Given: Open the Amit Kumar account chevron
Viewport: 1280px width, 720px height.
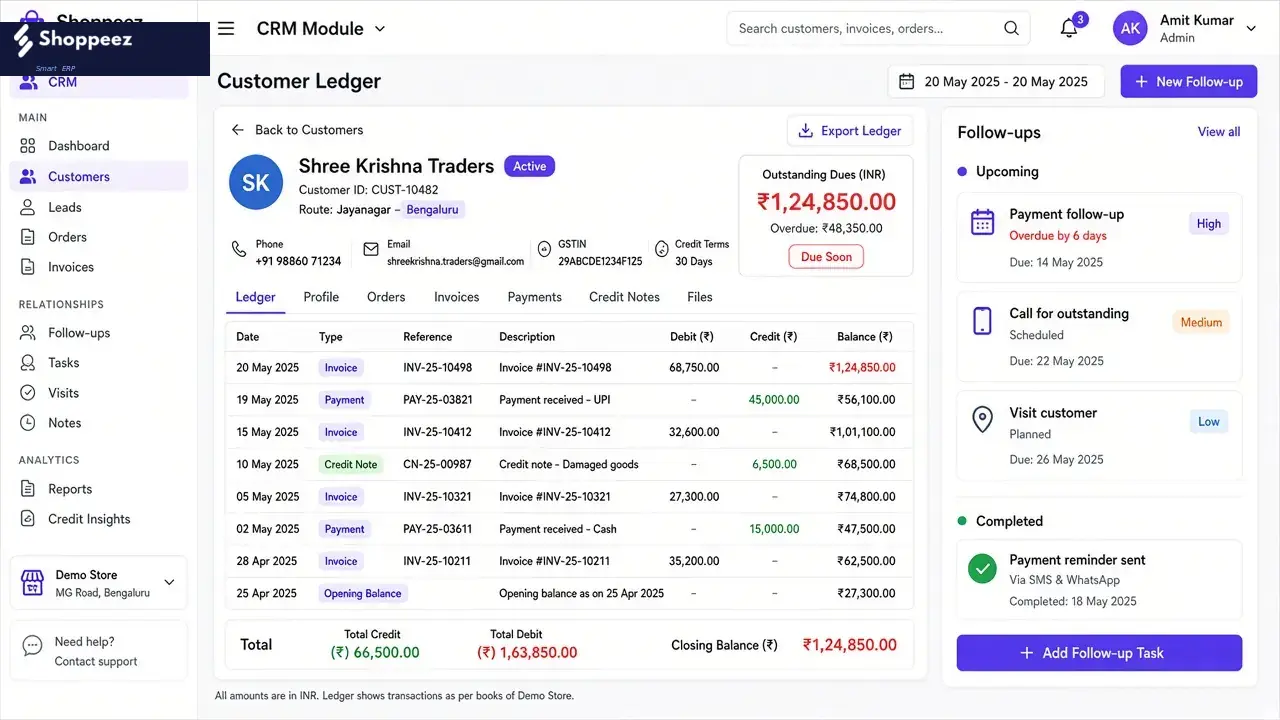Looking at the screenshot, I should tap(1251, 29).
